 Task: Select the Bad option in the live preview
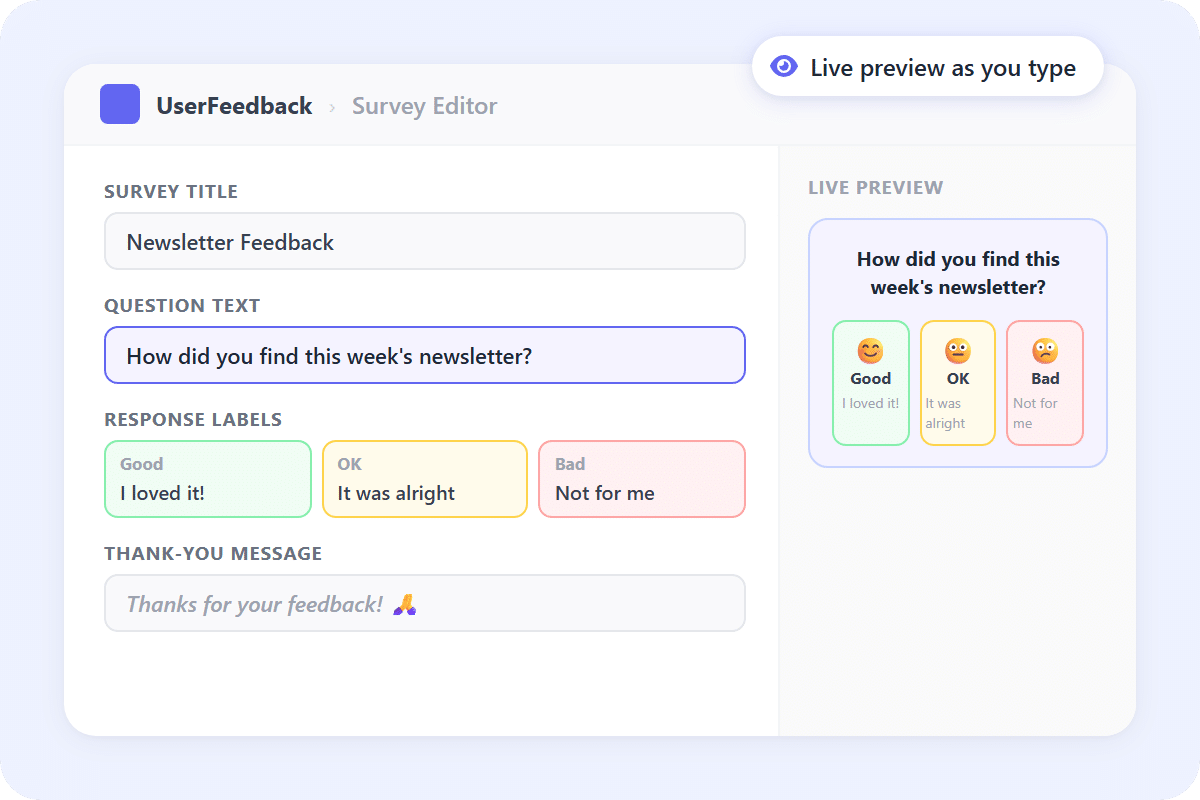tap(1044, 383)
